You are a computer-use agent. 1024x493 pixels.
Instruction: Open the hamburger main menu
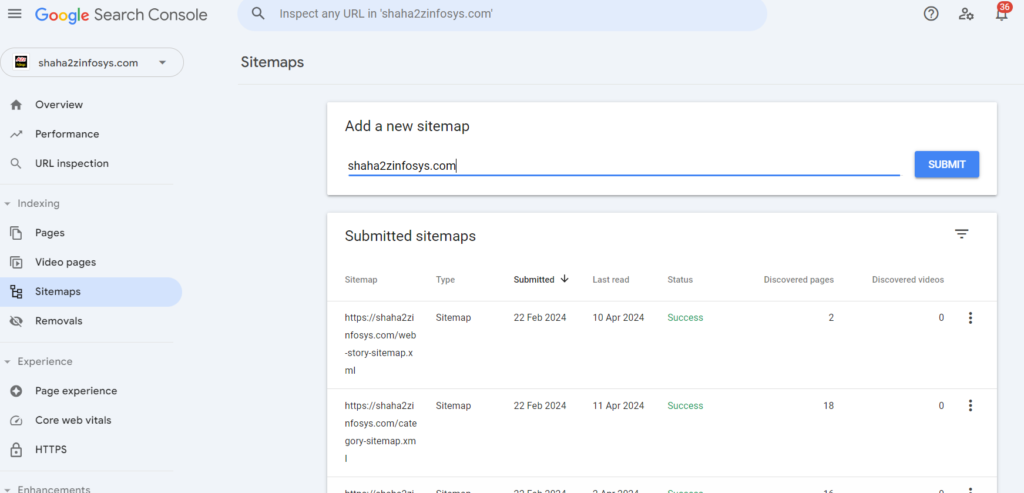click(x=14, y=14)
